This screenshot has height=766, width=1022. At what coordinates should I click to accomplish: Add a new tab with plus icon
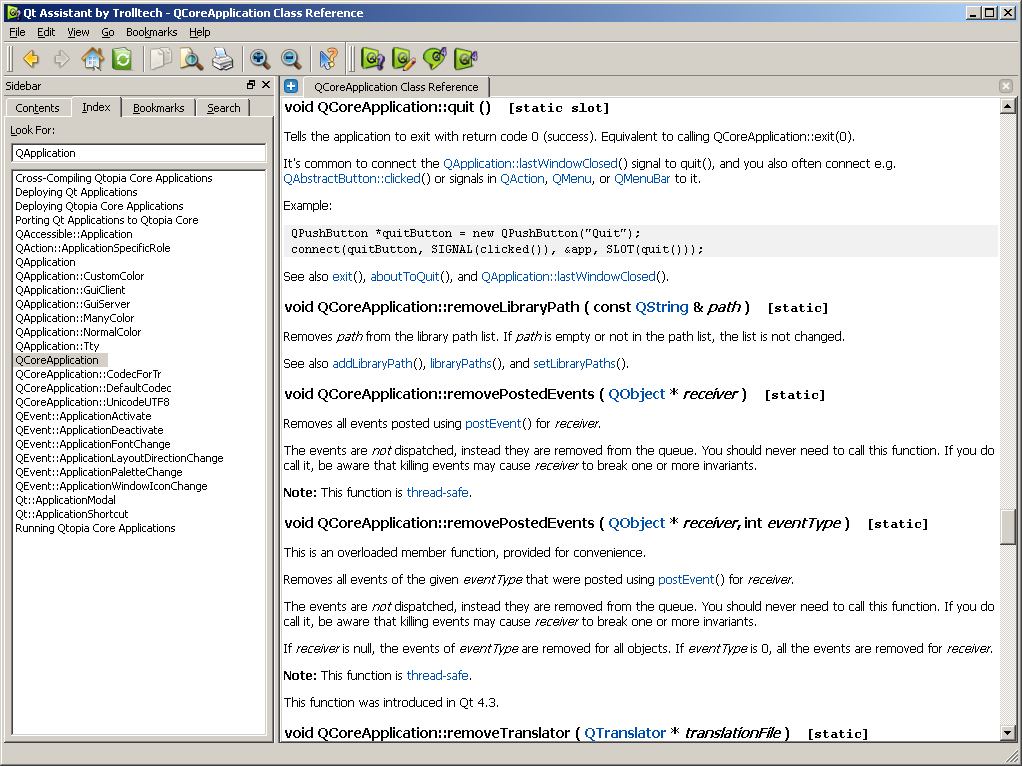291,86
